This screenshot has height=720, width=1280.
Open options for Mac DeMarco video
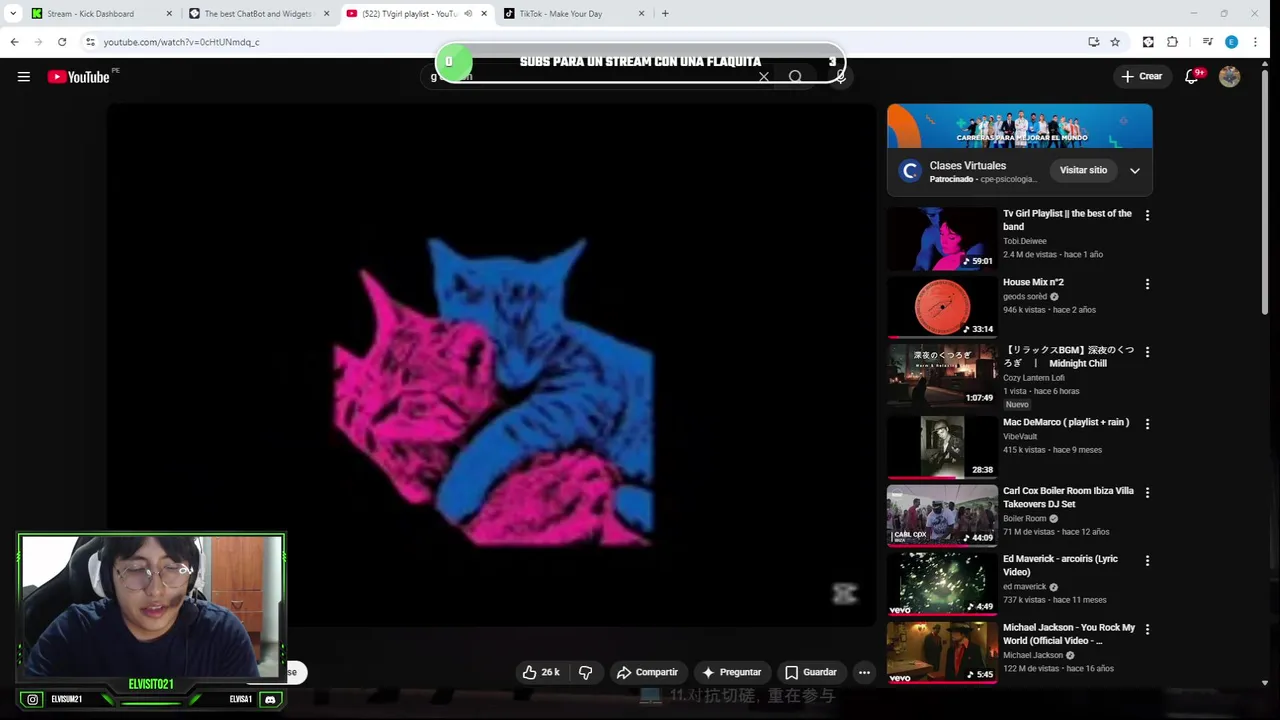1147,424
